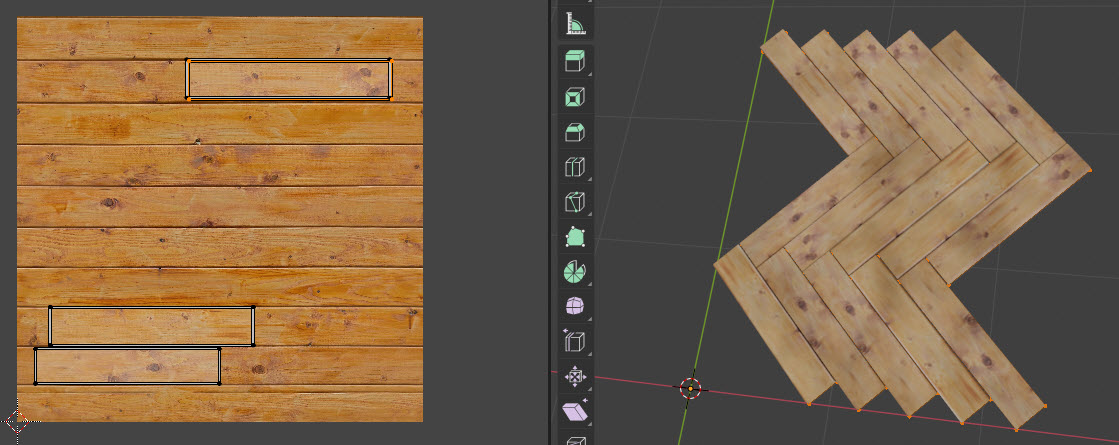The height and width of the screenshot is (445, 1119).
Task: Select the Bevel tool
Action: coord(575,131)
